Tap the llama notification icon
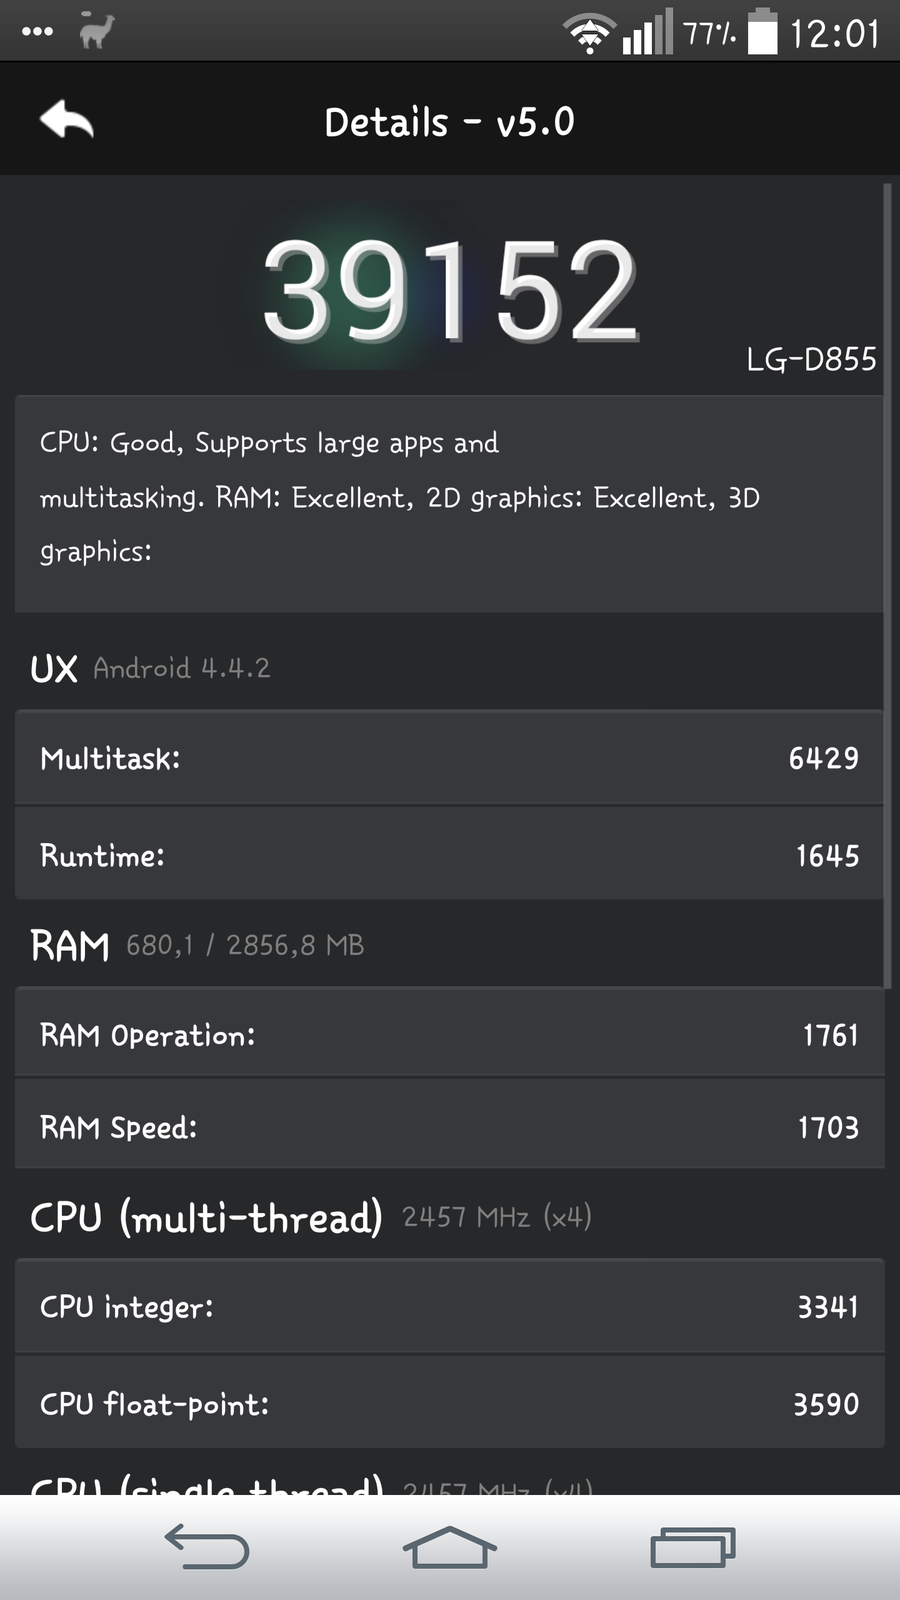The image size is (900, 1600). coord(97,31)
